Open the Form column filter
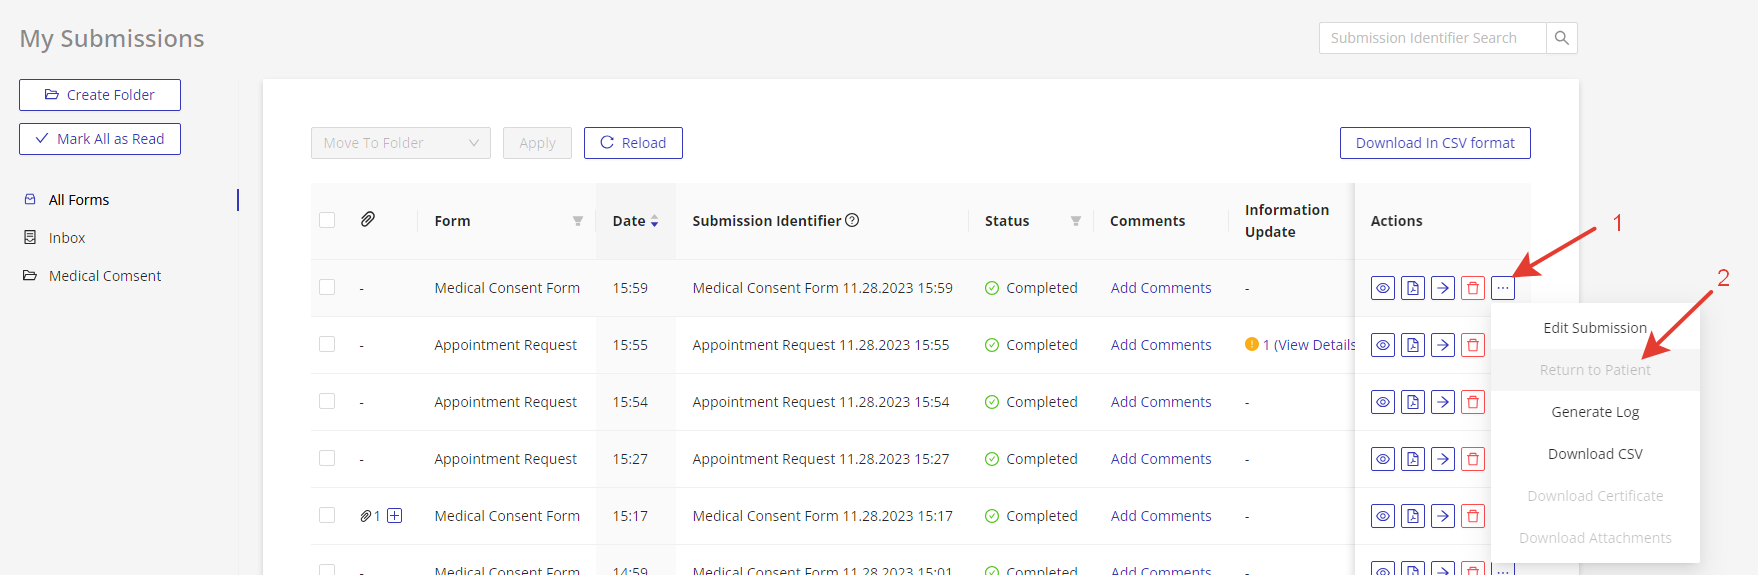Screen dimensions: 1758x575 point(577,221)
